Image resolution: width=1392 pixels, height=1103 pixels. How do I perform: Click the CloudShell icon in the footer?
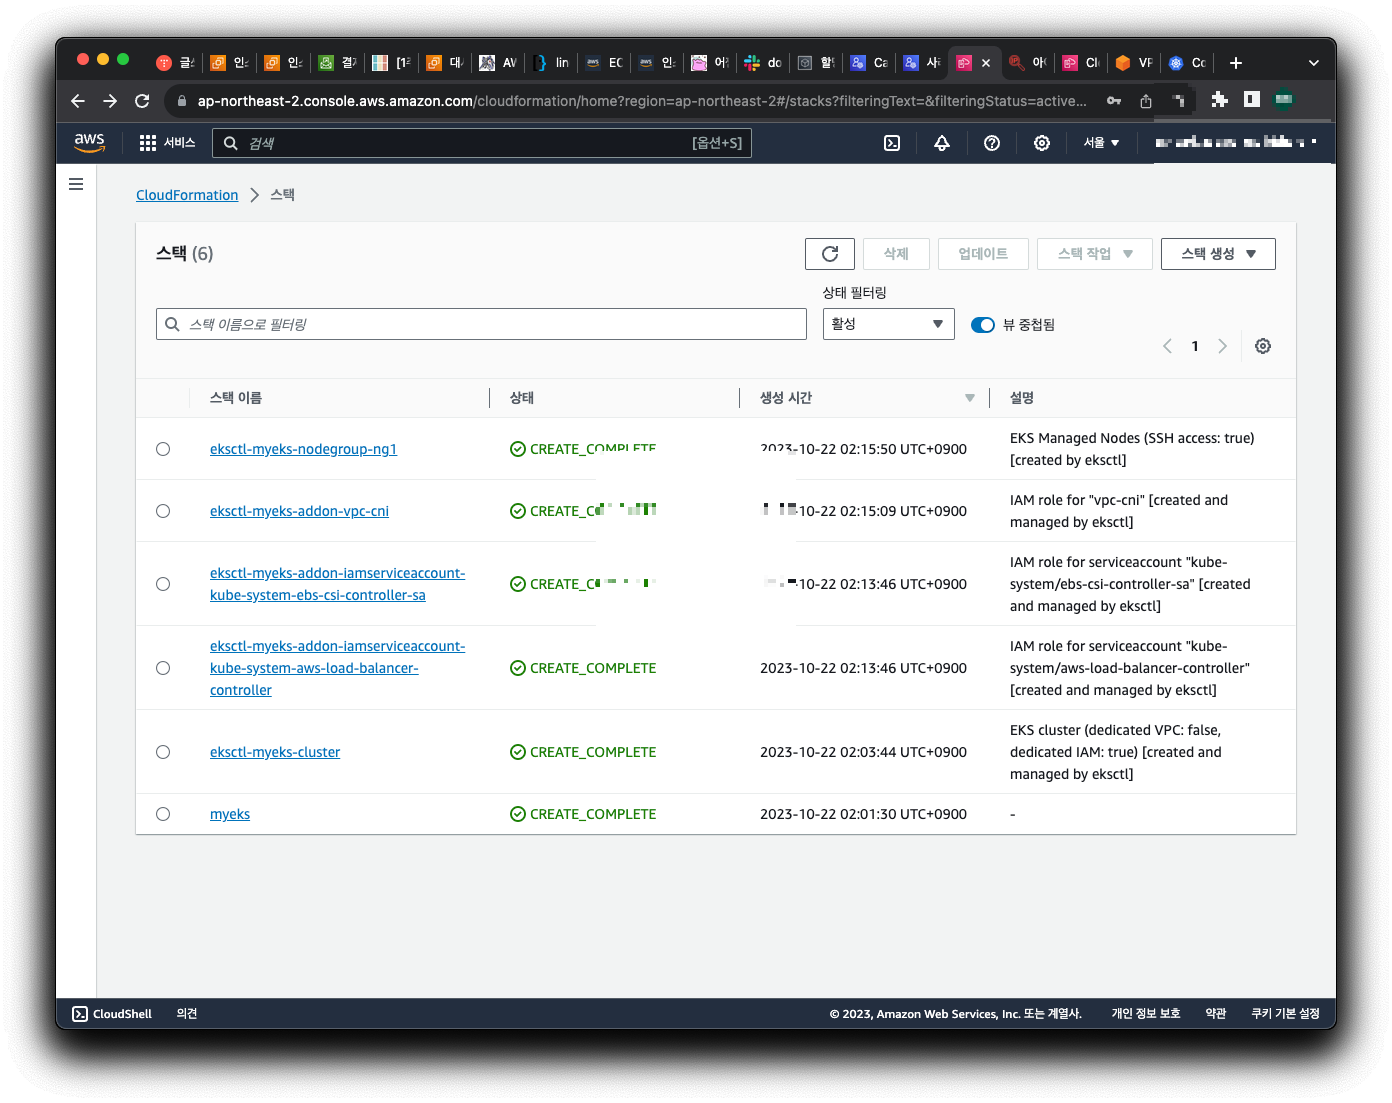tap(80, 1014)
